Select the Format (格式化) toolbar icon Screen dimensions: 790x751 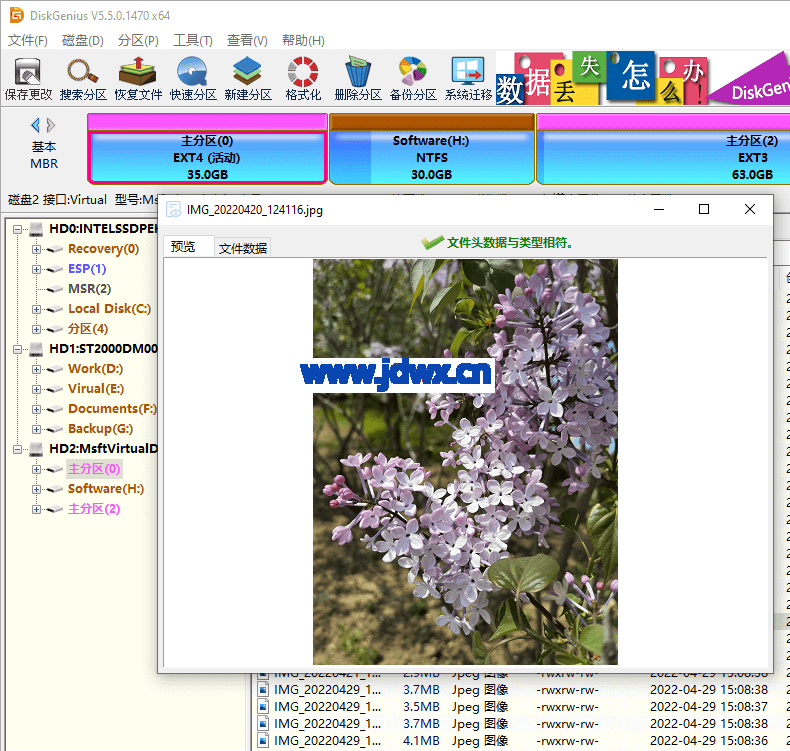coord(303,78)
